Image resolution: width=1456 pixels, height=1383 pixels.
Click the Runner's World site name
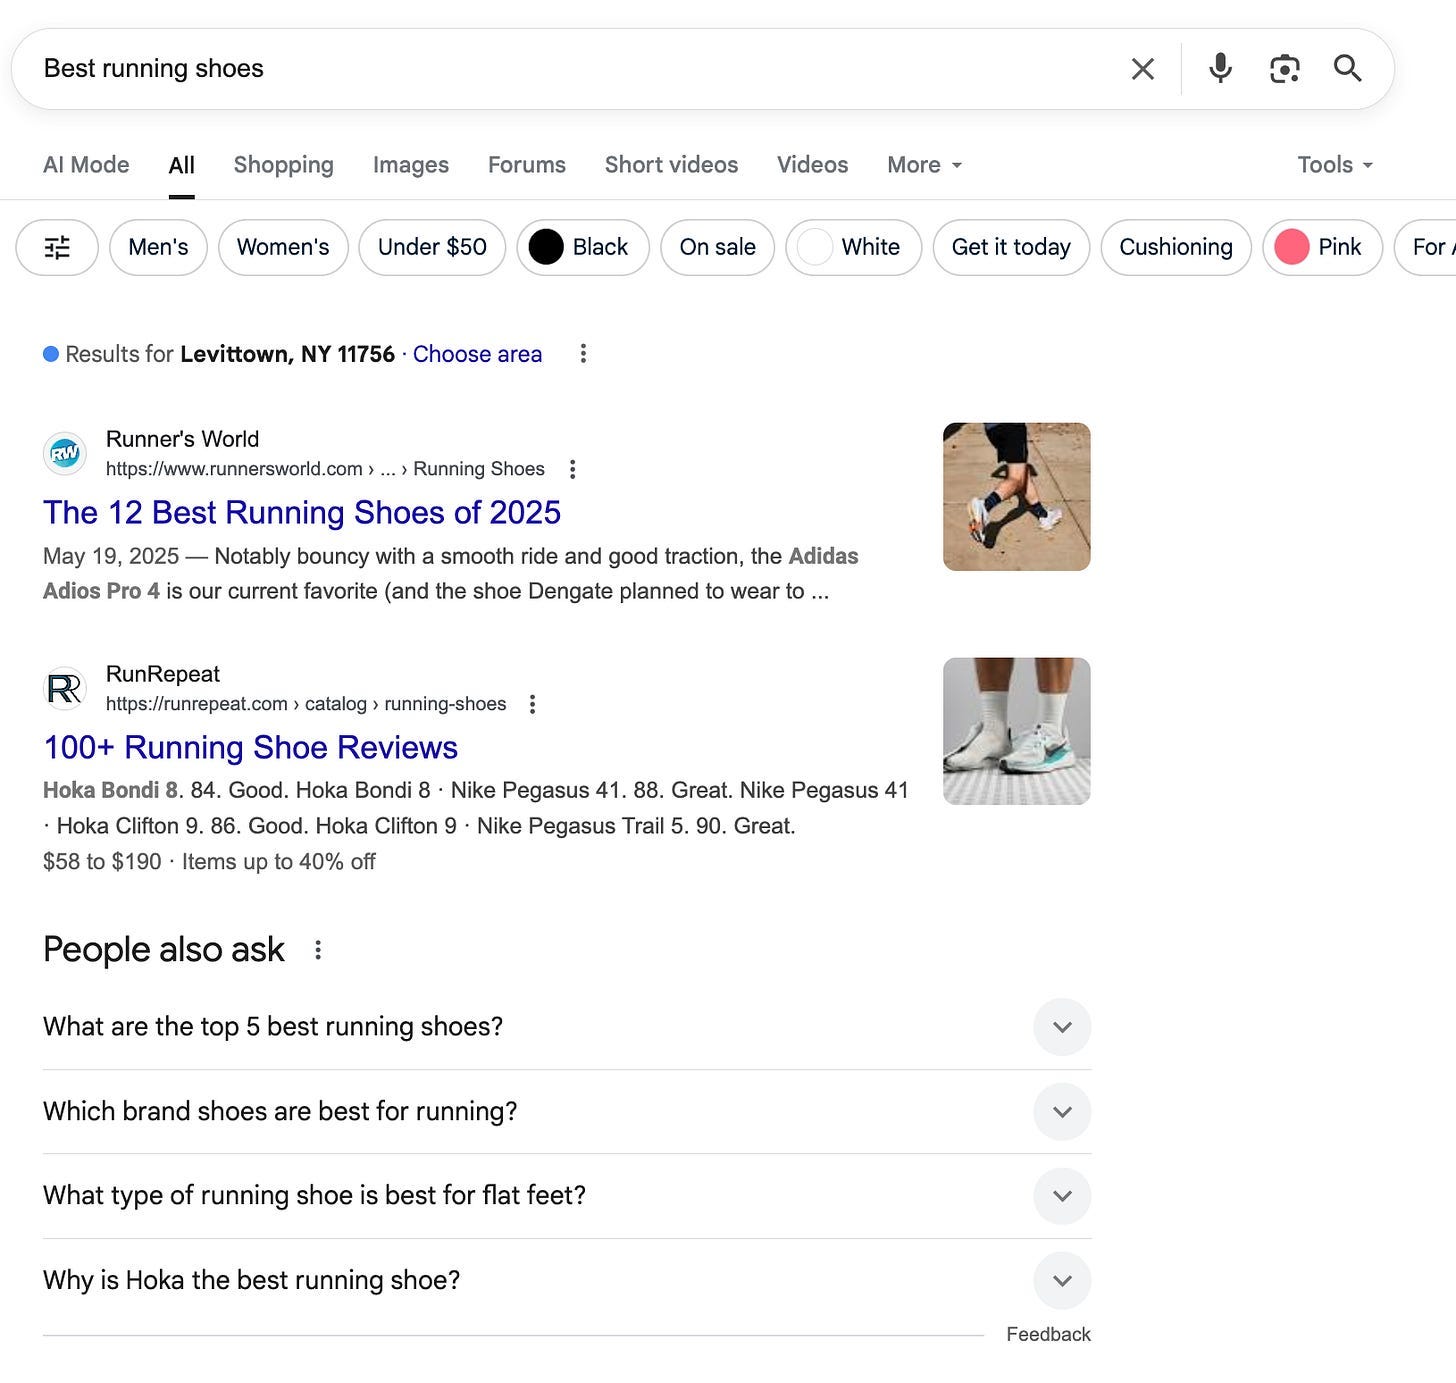(182, 439)
